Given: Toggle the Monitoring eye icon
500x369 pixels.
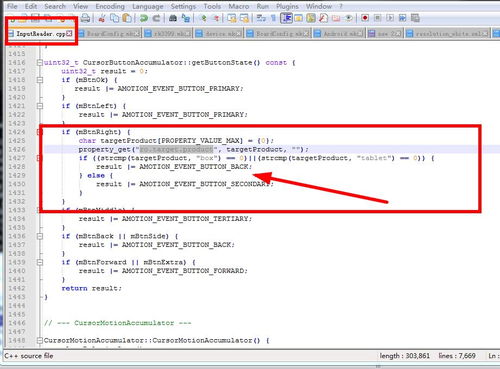Looking at the screenshot, I should pyautogui.click(x=348, y=18).
